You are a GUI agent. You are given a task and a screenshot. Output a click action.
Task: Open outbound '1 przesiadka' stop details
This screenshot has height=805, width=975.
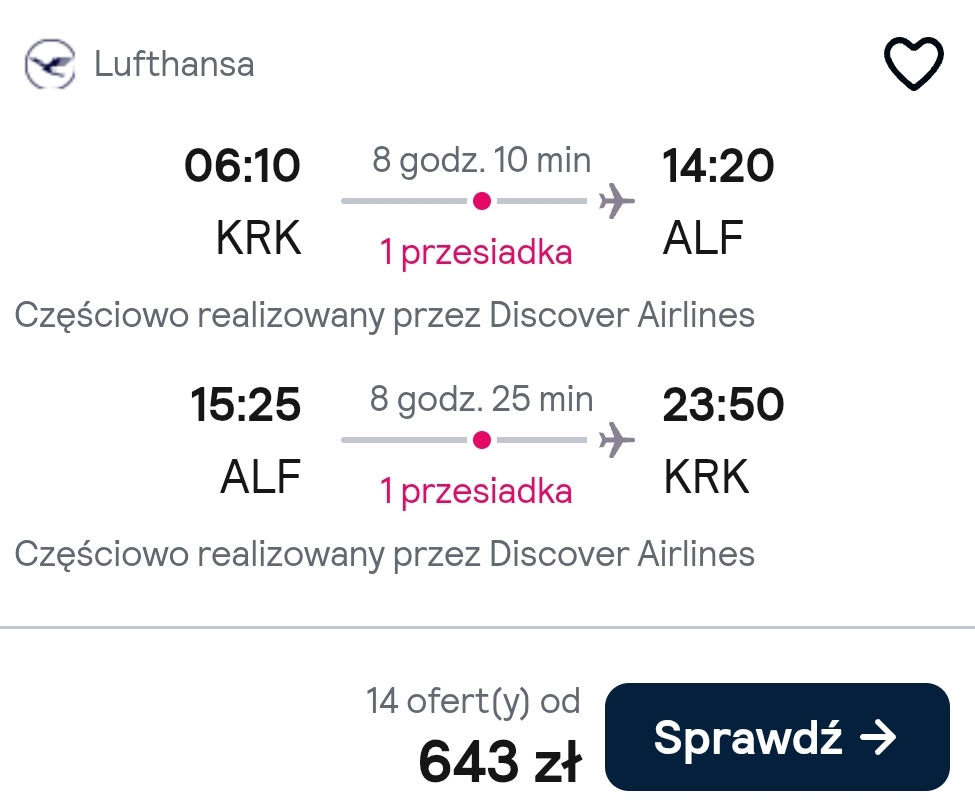pos(476,252)
